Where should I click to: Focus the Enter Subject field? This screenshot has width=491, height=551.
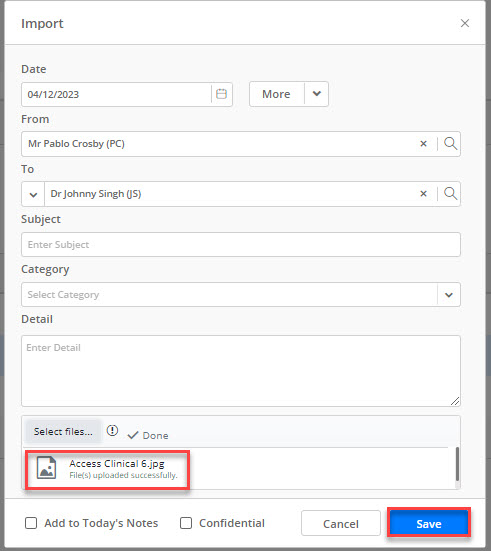241,245
